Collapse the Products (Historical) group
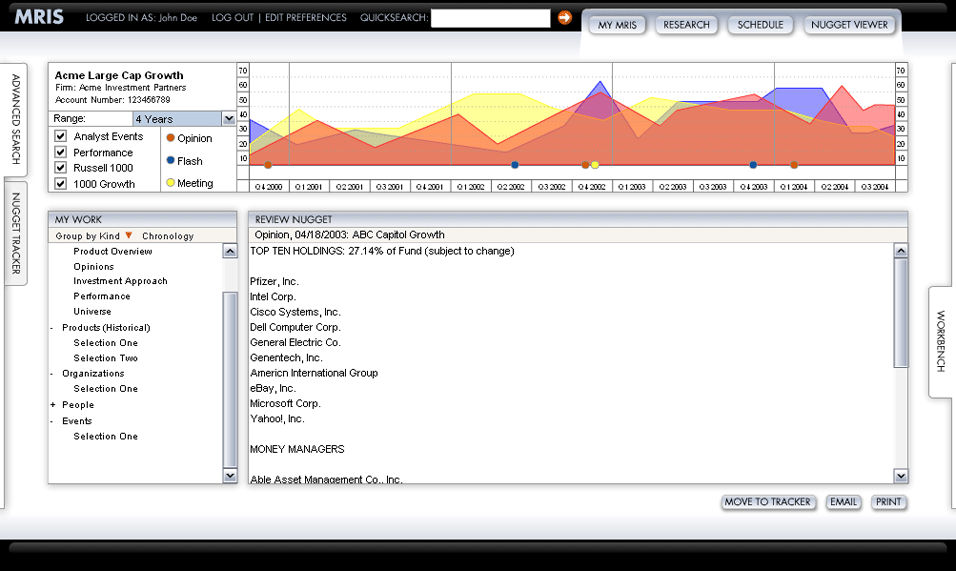 52,328
